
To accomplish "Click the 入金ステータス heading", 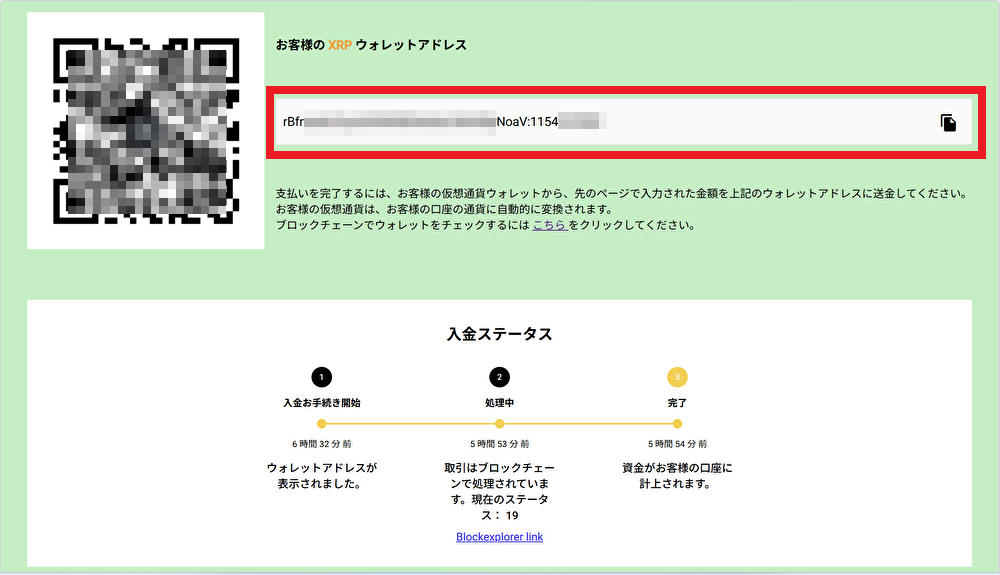I will pyautogui.click(x=499, y=334).
